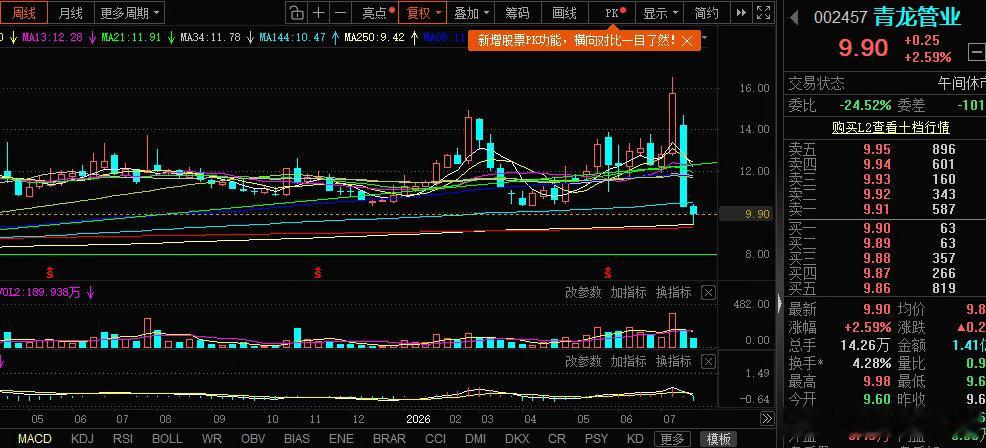Screen dimensions: 986x448
Task: Click 换指标 in the VOL panel
Action: point(673,293)
